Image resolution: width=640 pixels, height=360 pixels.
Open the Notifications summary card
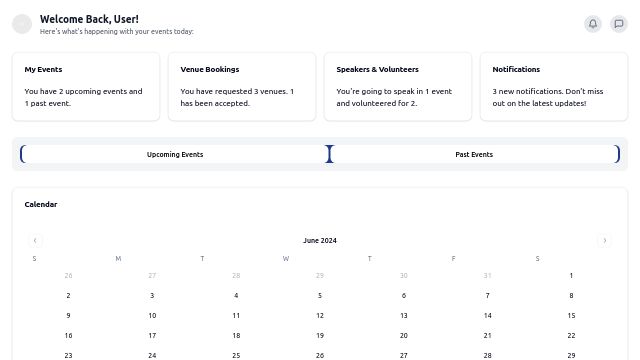[x=554, y=87]
